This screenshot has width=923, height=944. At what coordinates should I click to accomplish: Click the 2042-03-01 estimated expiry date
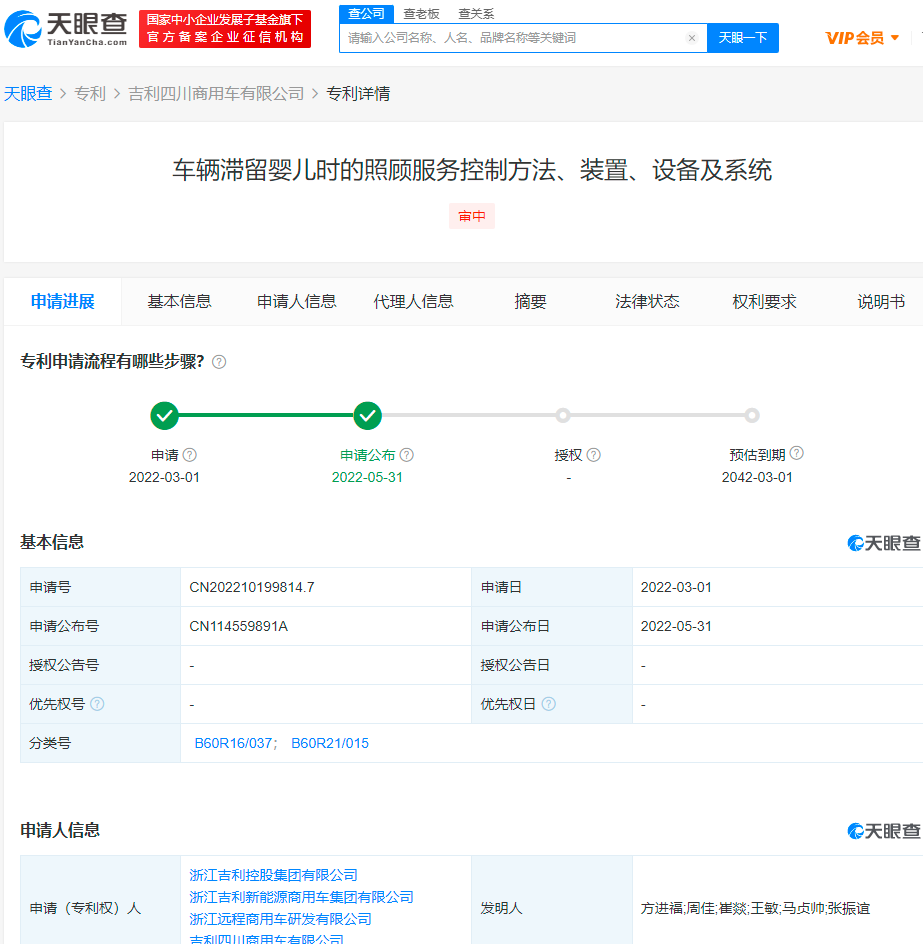[757, 477]
